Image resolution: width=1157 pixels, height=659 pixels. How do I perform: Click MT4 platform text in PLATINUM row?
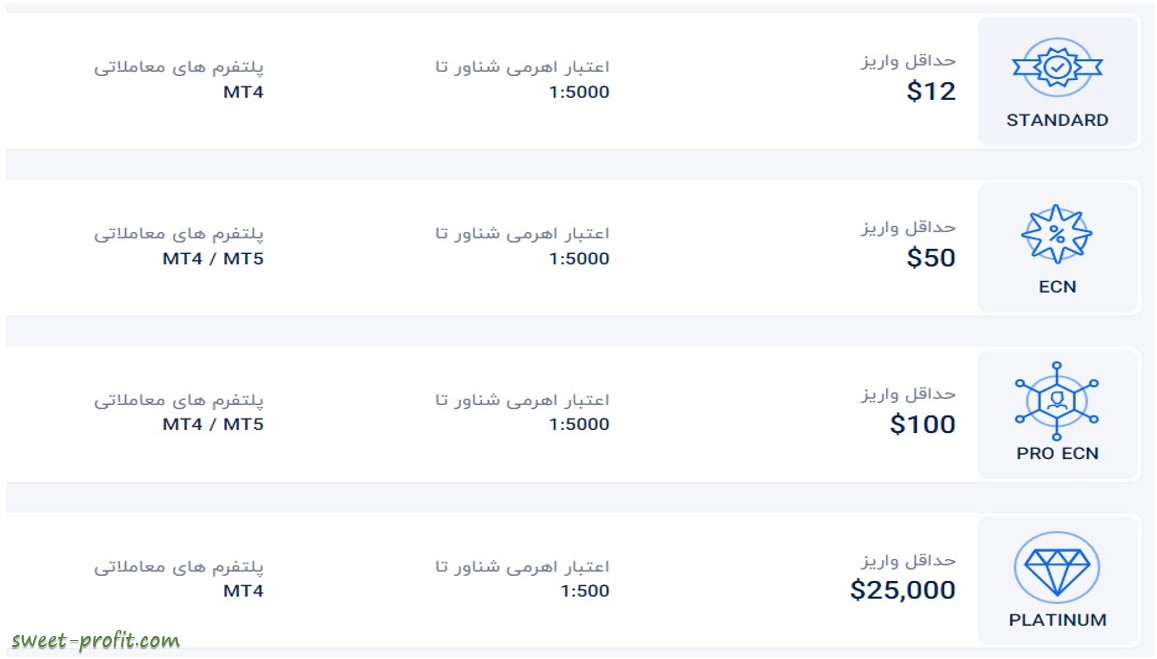(x=243, y=591)
